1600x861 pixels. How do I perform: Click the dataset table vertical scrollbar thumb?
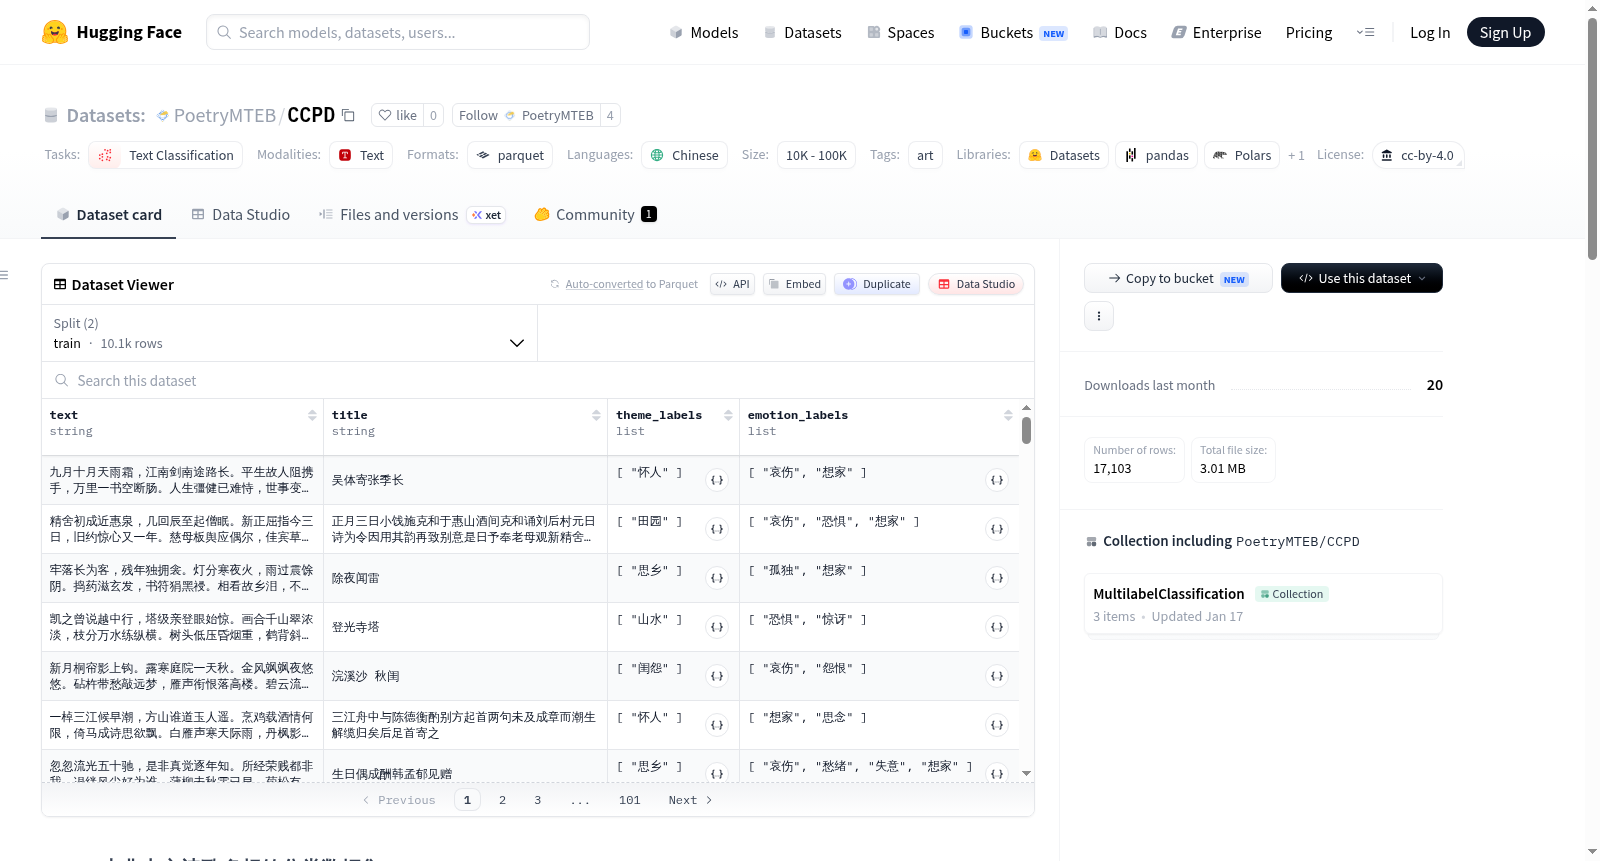[1026, 430]
